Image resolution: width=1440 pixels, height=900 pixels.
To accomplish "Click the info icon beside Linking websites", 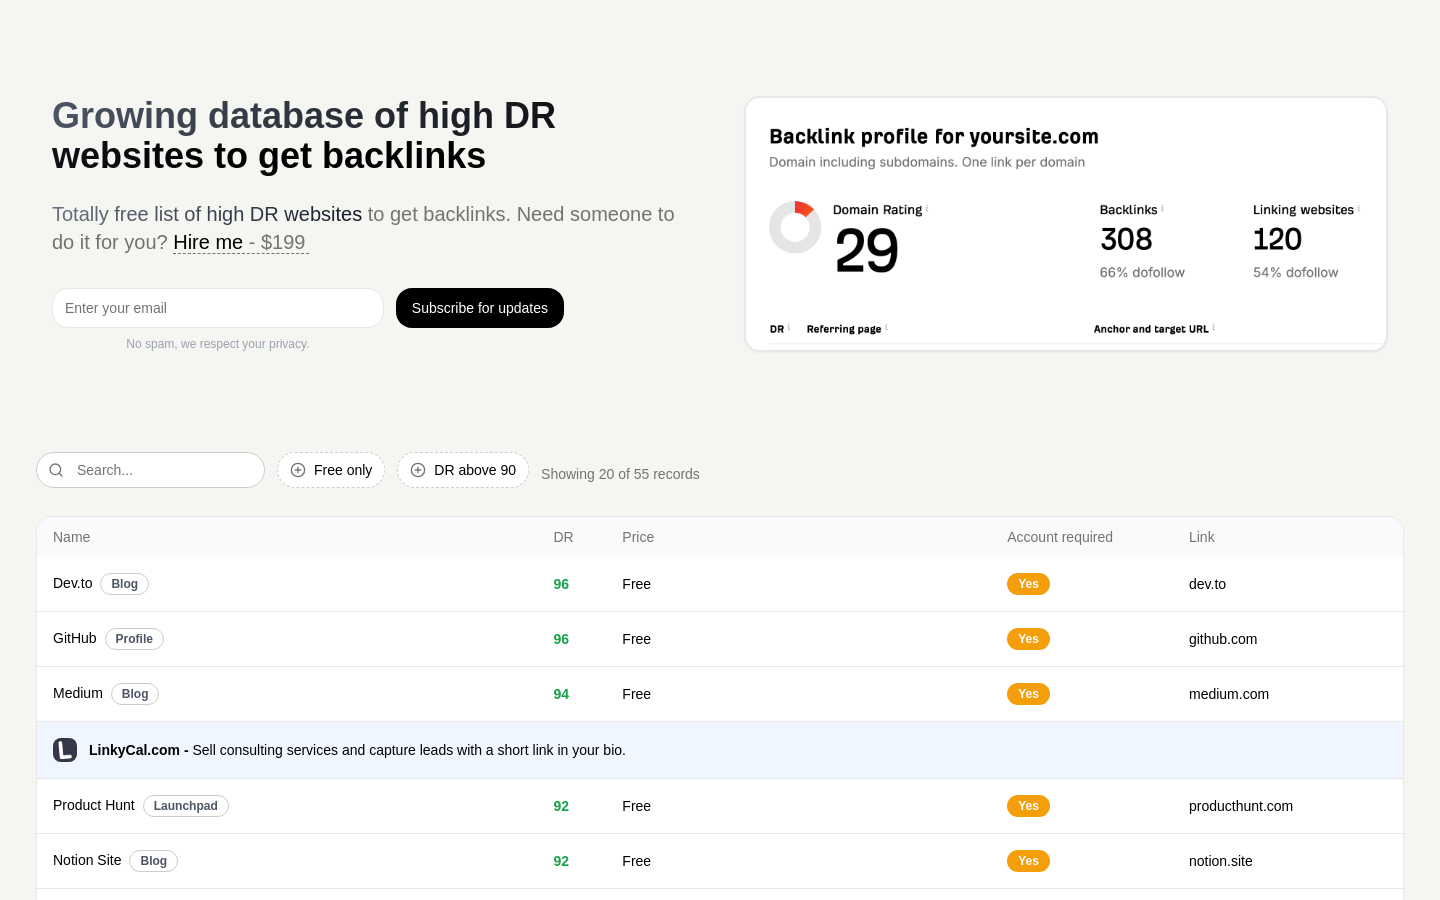I will tap(1359, 208).
